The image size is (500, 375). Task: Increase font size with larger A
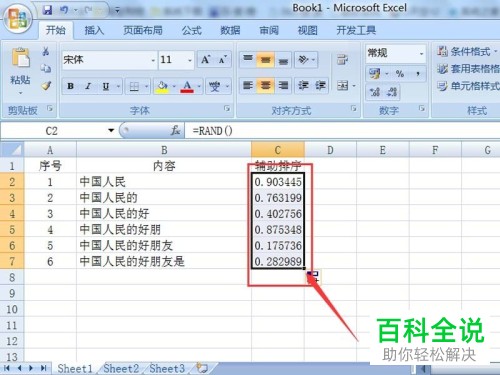(x=205, y=60)
